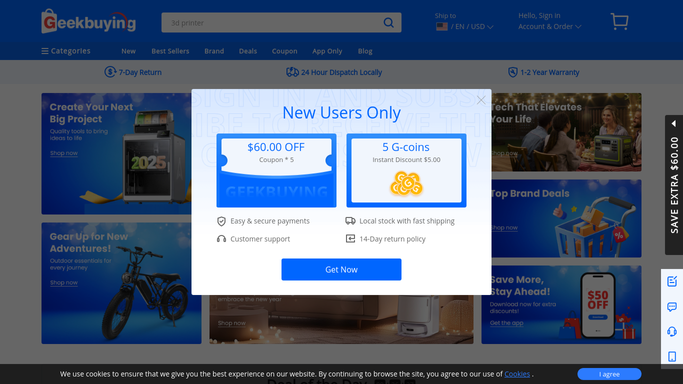The width and height of the screenshot is (683, 384).
Task: Expand the Account & Order dropdown
Action: pos(550,27)
